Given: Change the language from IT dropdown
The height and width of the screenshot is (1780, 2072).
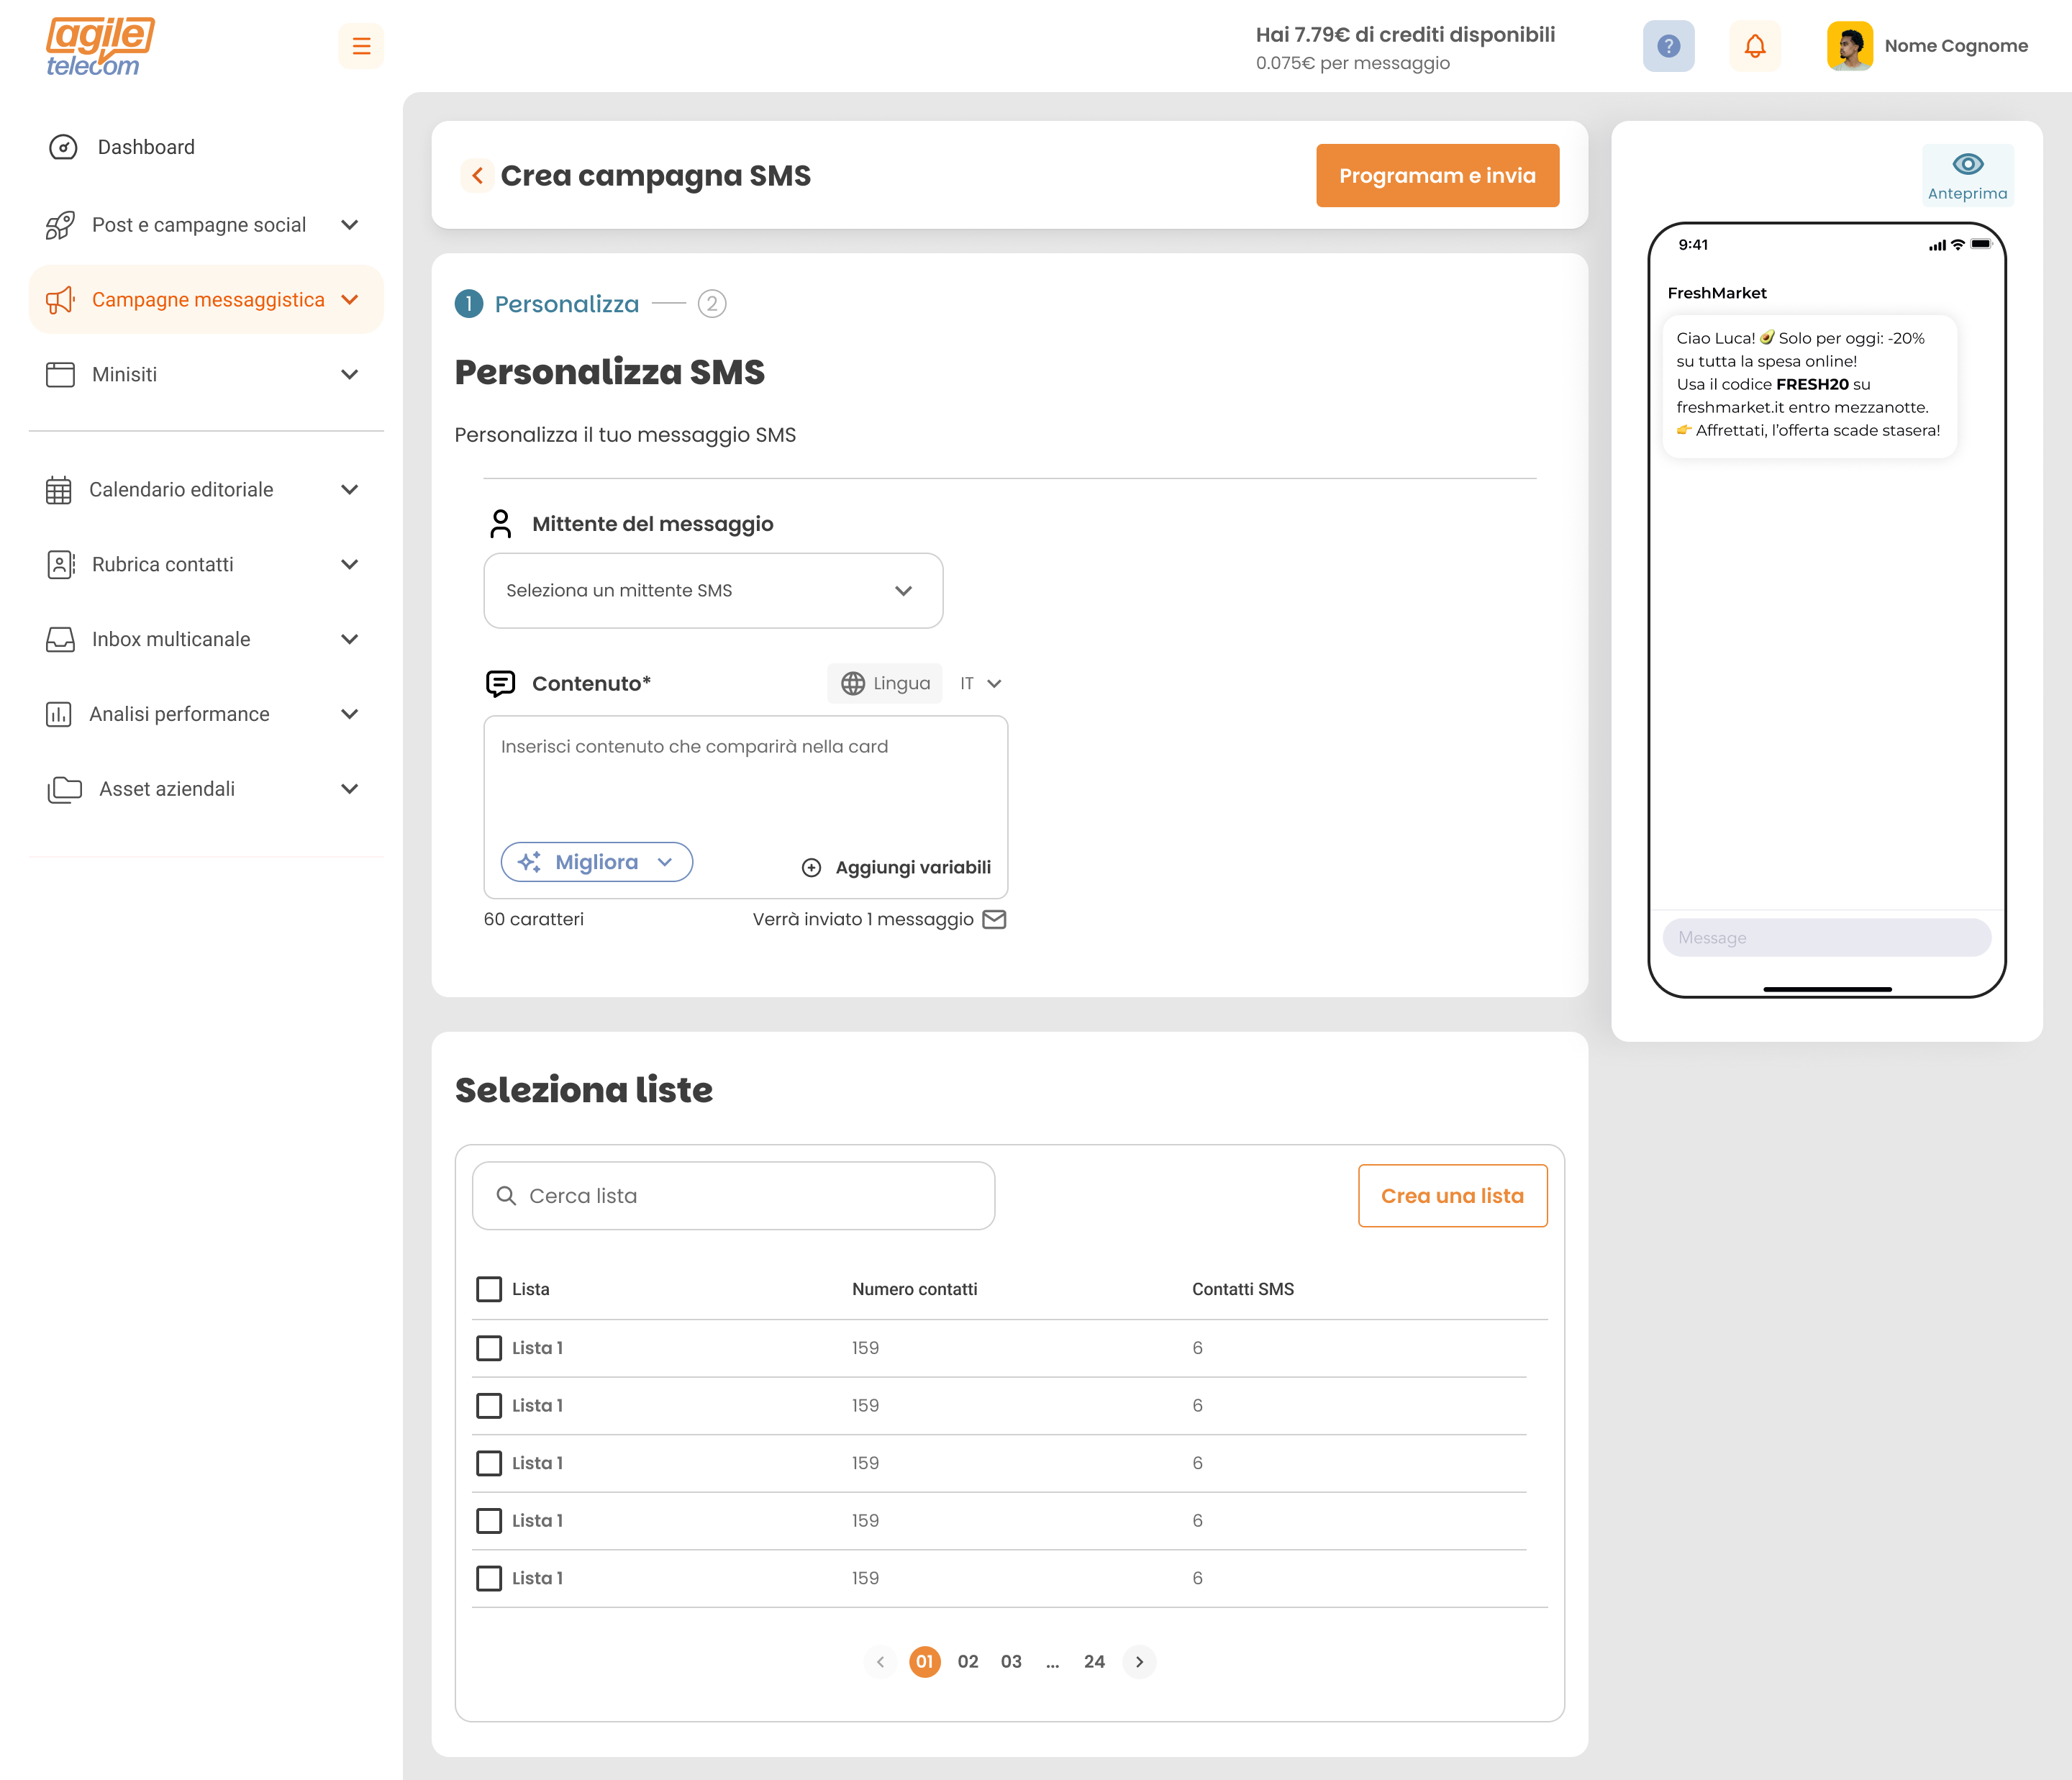Looking at the screenshot, I should 980,683.
